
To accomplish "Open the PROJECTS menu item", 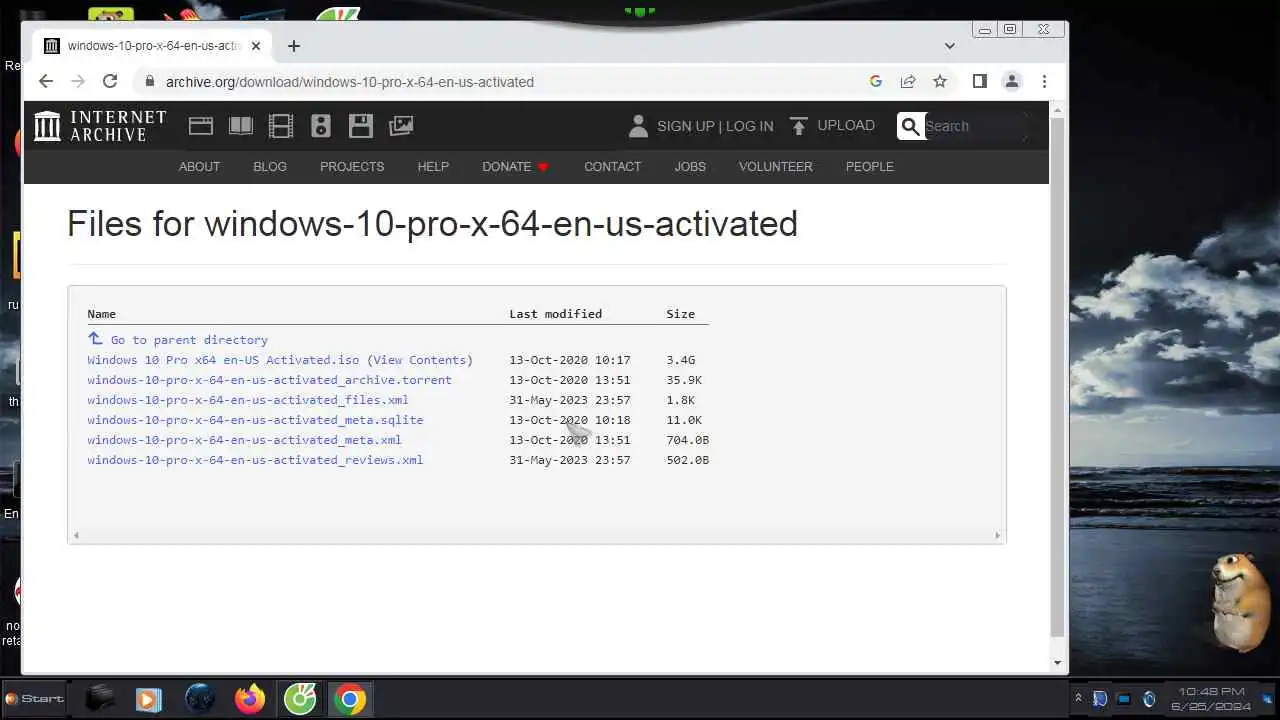I will [352, 167].
